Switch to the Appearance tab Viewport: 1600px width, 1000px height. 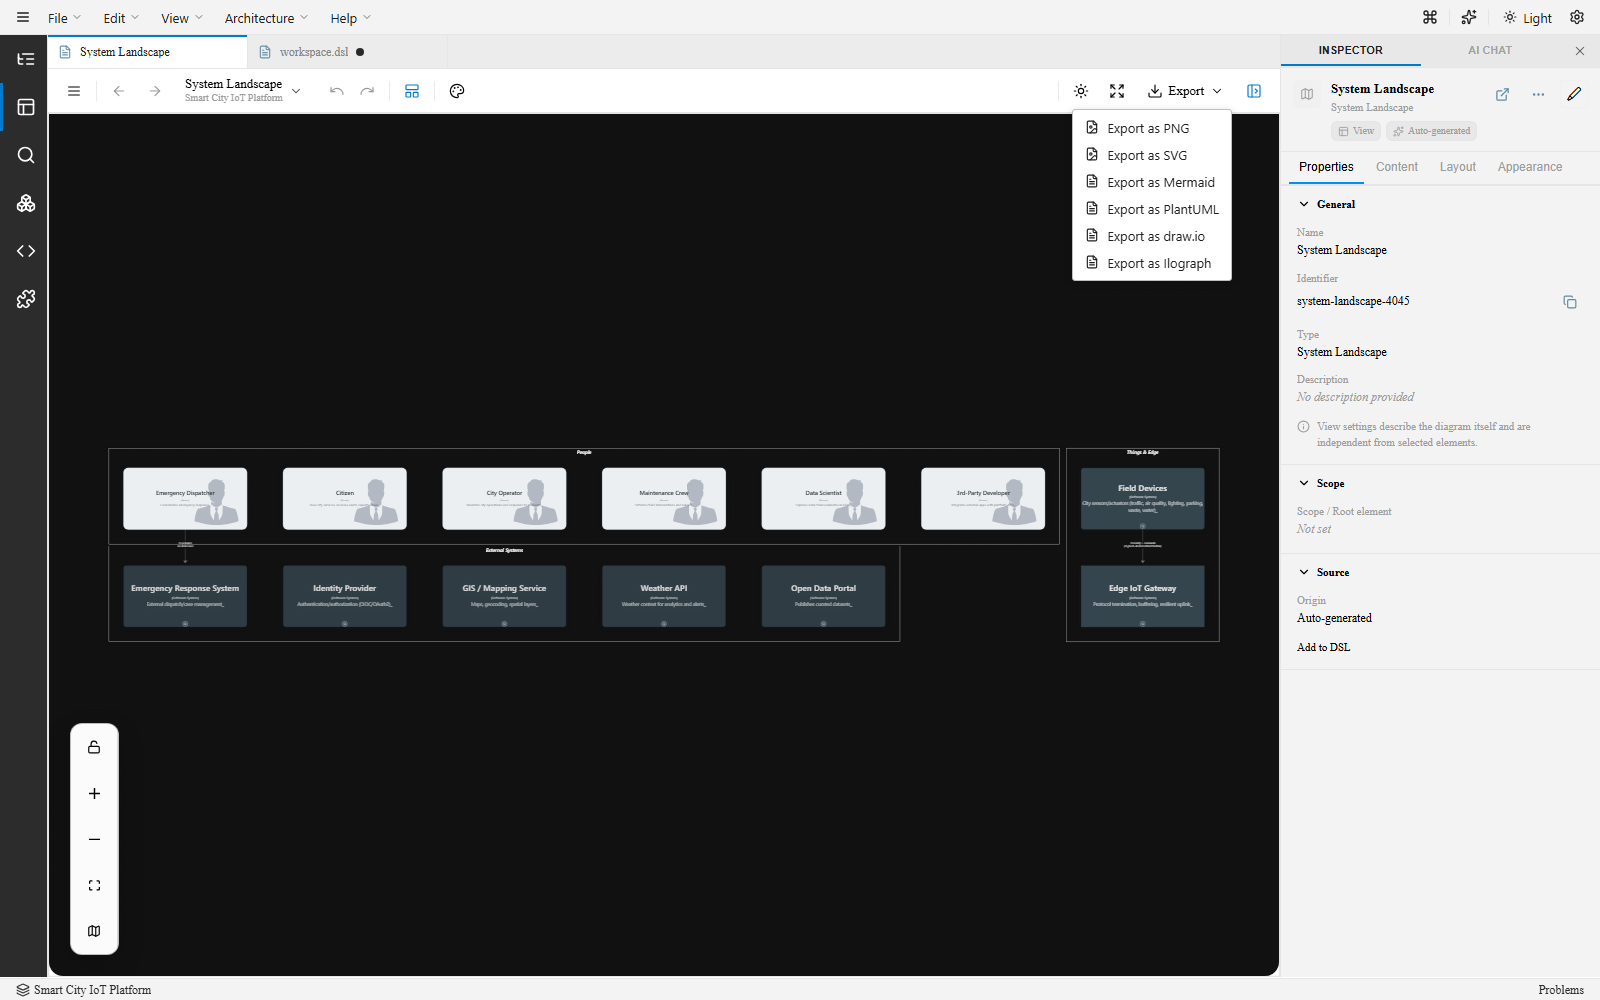[1530, 167]
